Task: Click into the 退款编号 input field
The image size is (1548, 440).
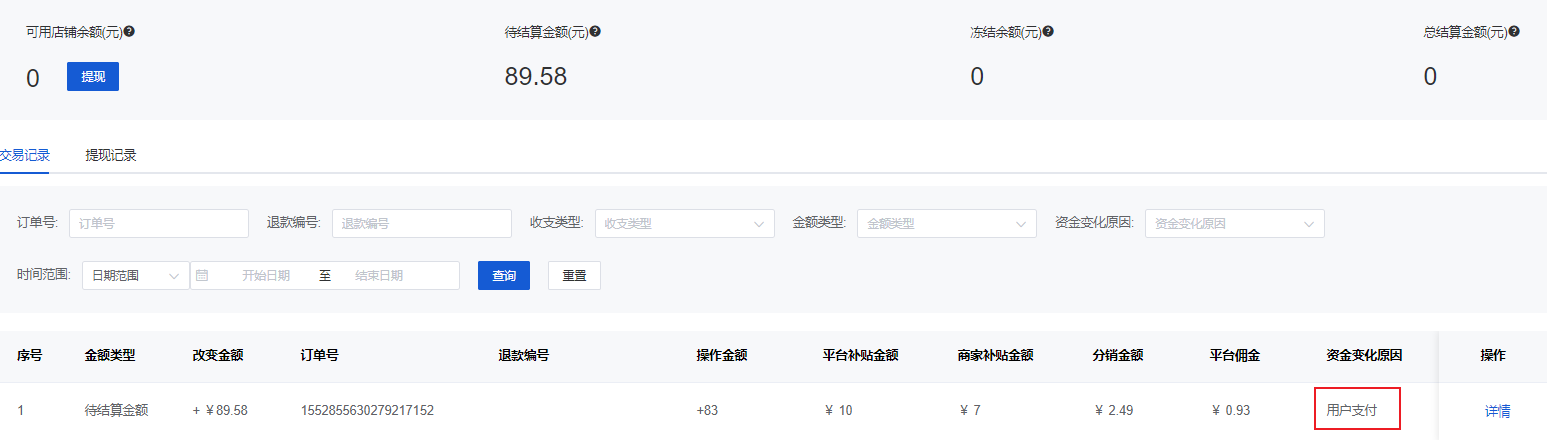Action: point(421,224)
